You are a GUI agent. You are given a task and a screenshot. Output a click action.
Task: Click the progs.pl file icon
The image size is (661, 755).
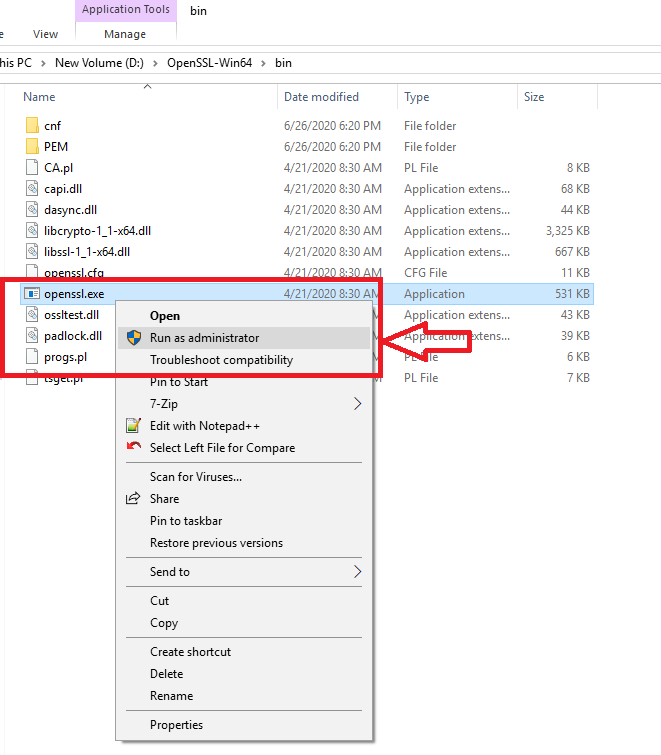point(32,356)
